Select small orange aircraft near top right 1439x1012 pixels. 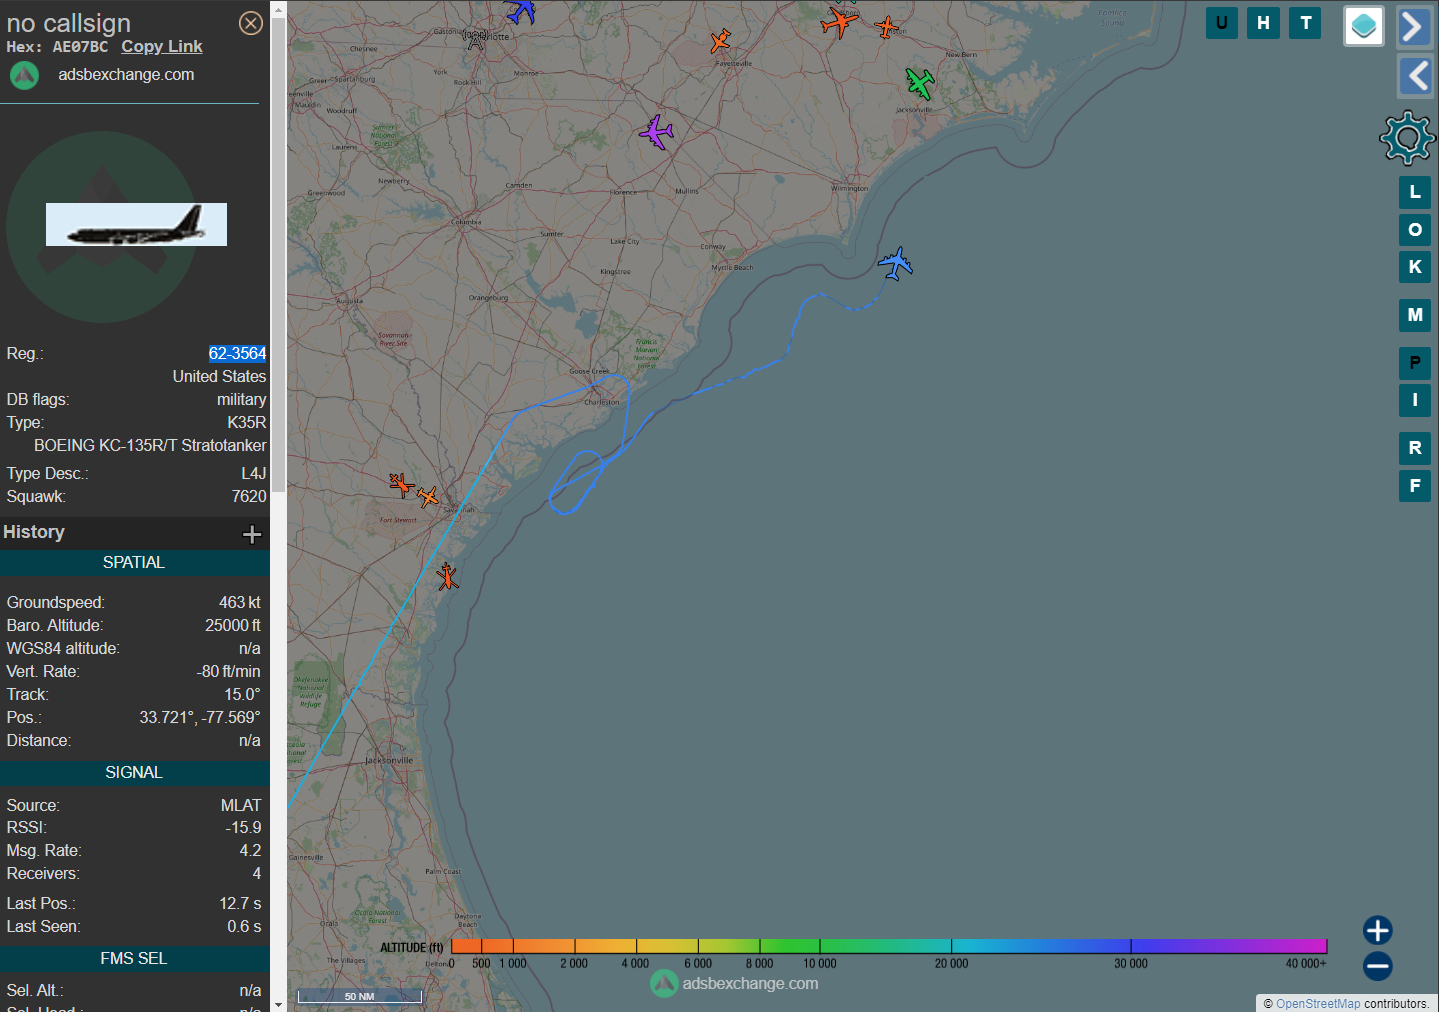pyautogui.click(x=887, y=27)
